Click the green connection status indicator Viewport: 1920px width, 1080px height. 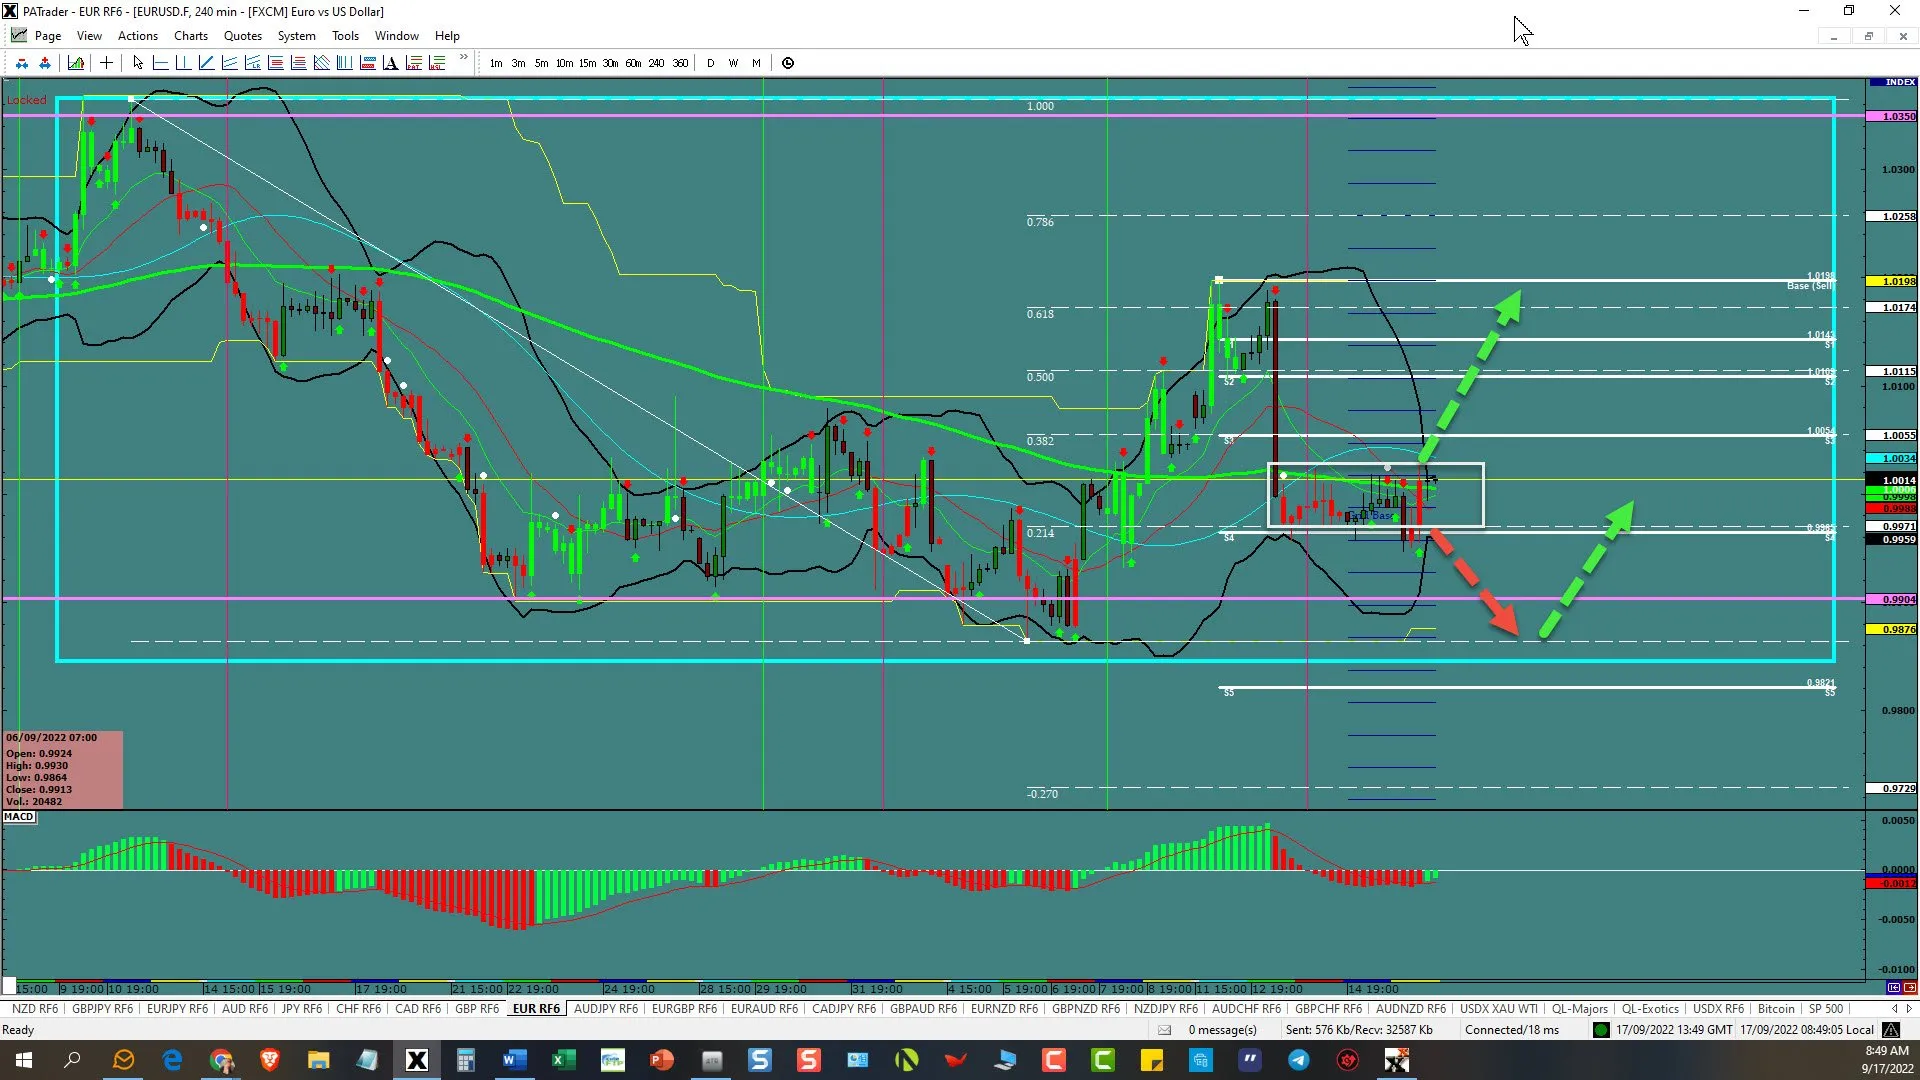(x=1601, y=1030)
